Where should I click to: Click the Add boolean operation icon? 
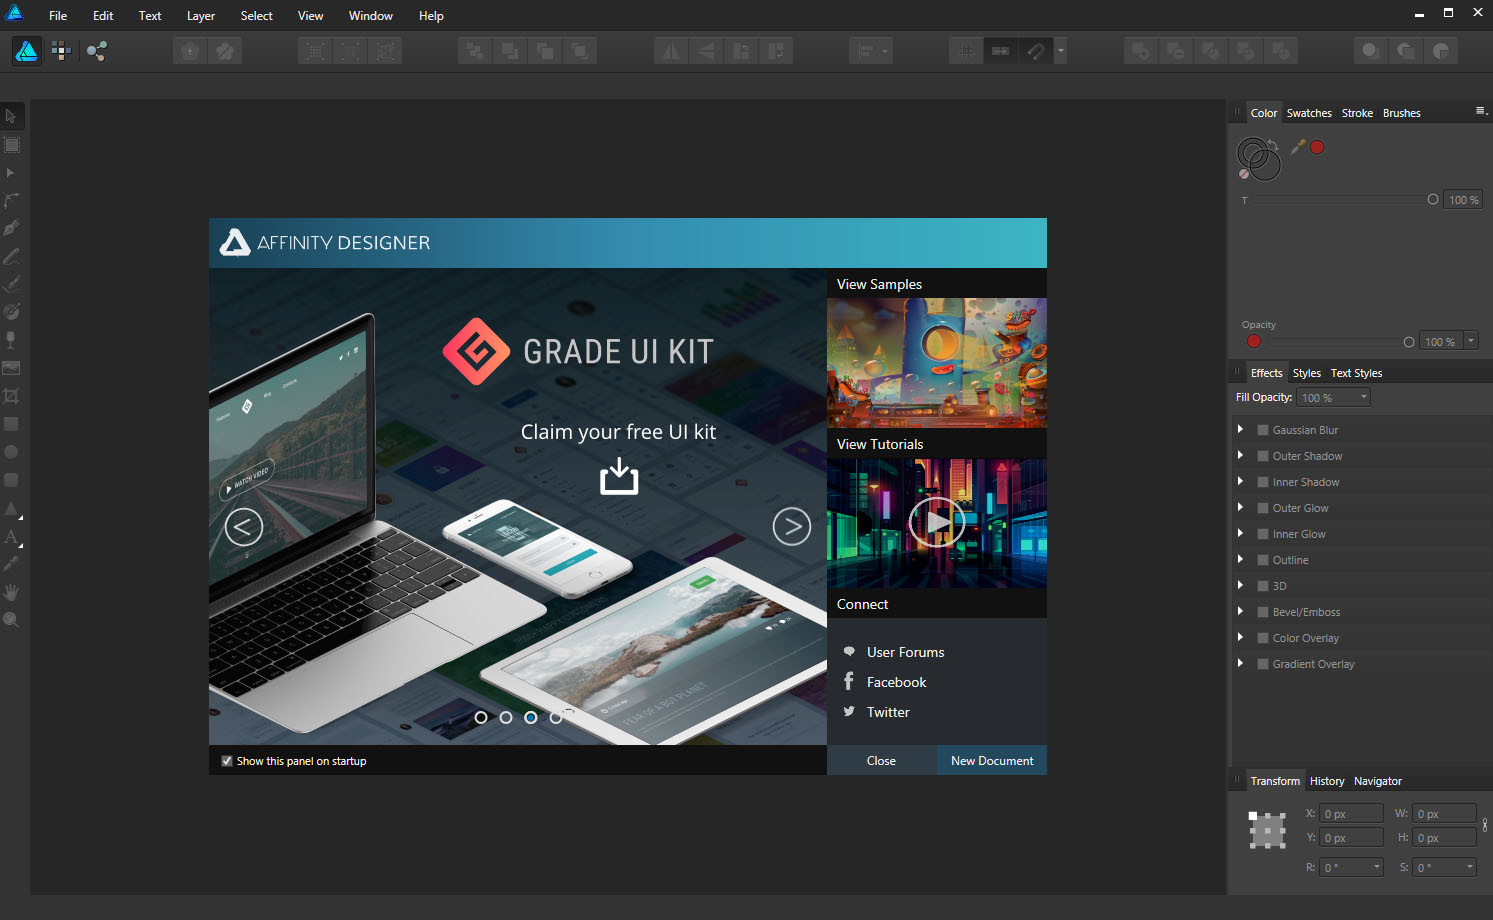click(1141, 51)
